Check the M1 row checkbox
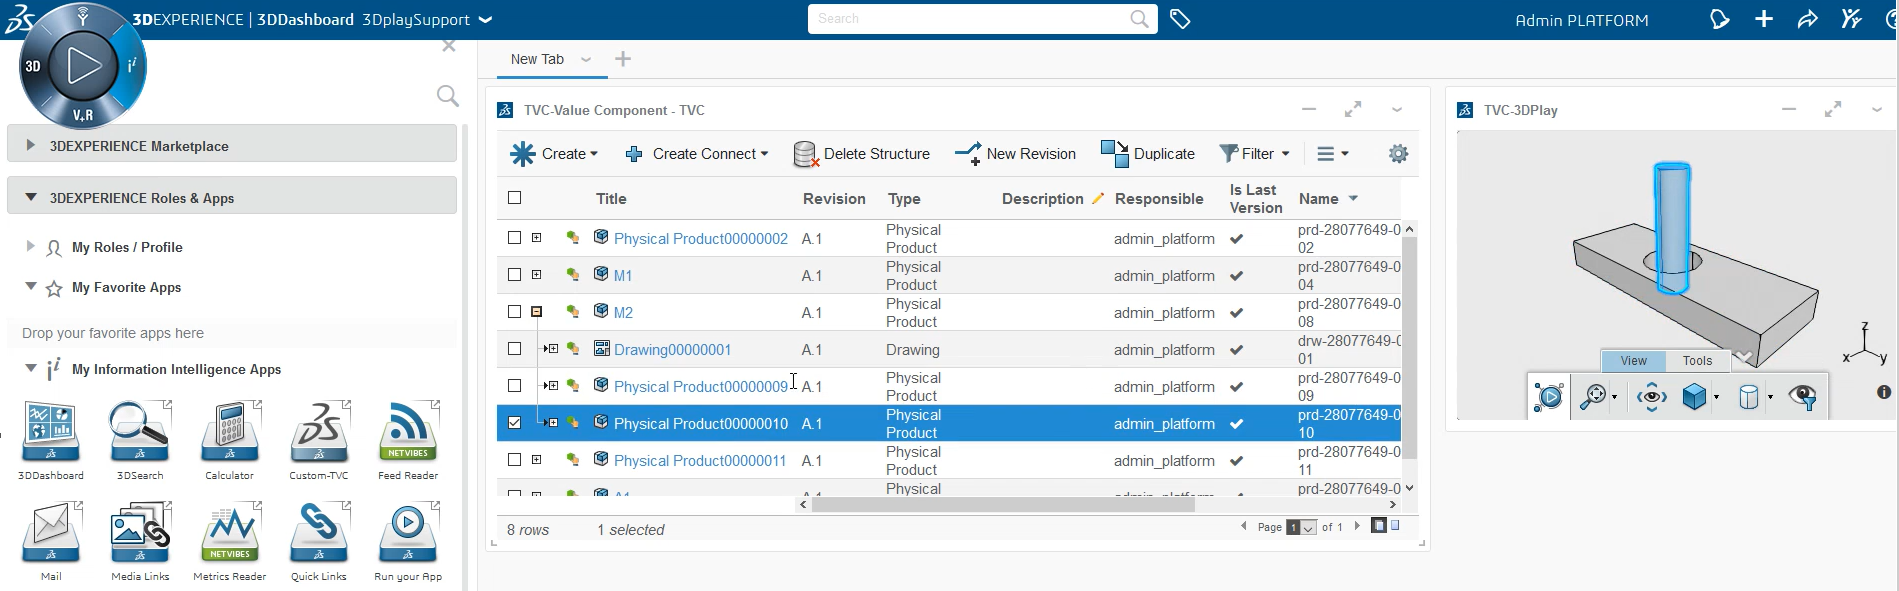This screenshot has width=1899, height=591. [x=515, y=275]
